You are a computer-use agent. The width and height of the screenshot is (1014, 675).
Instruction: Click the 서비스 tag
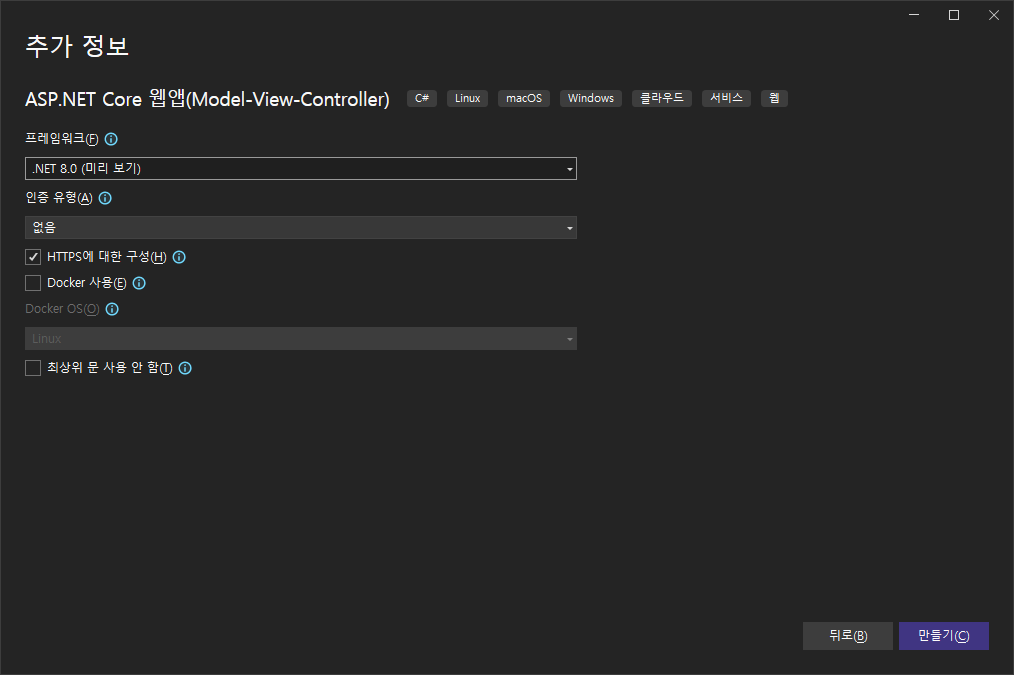pos(726,98)
